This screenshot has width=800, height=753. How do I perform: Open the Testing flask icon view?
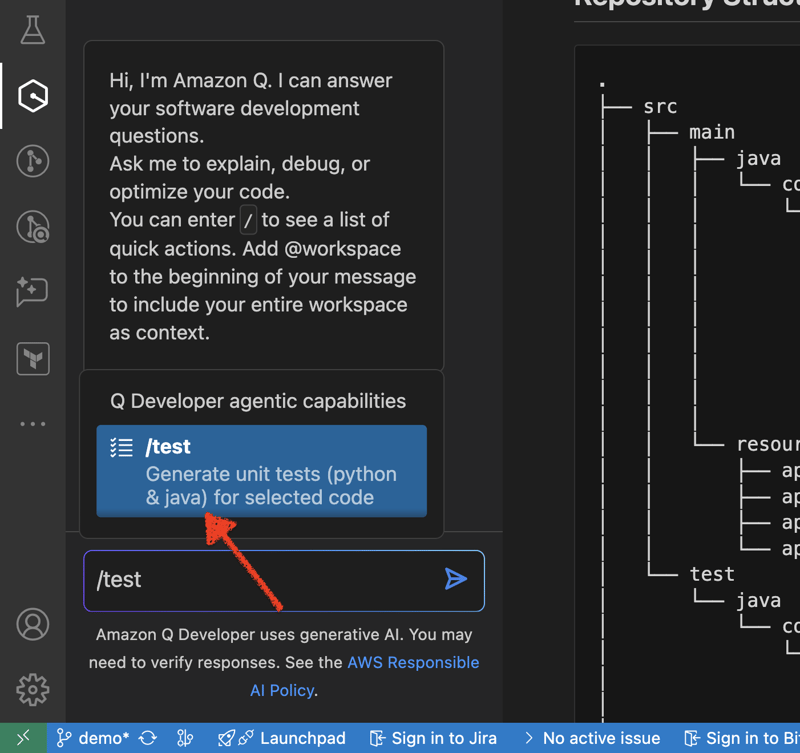coord(33,30)
